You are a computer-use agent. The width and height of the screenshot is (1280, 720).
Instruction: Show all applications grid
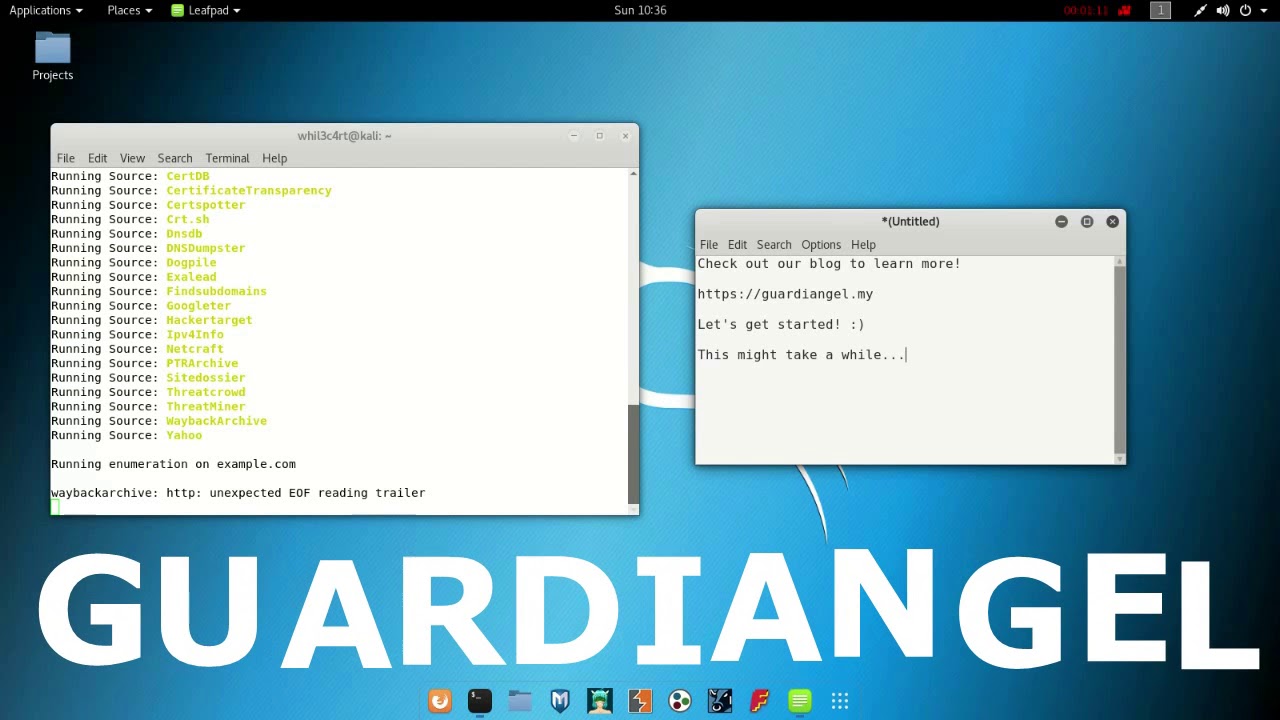tap(840, 701)
